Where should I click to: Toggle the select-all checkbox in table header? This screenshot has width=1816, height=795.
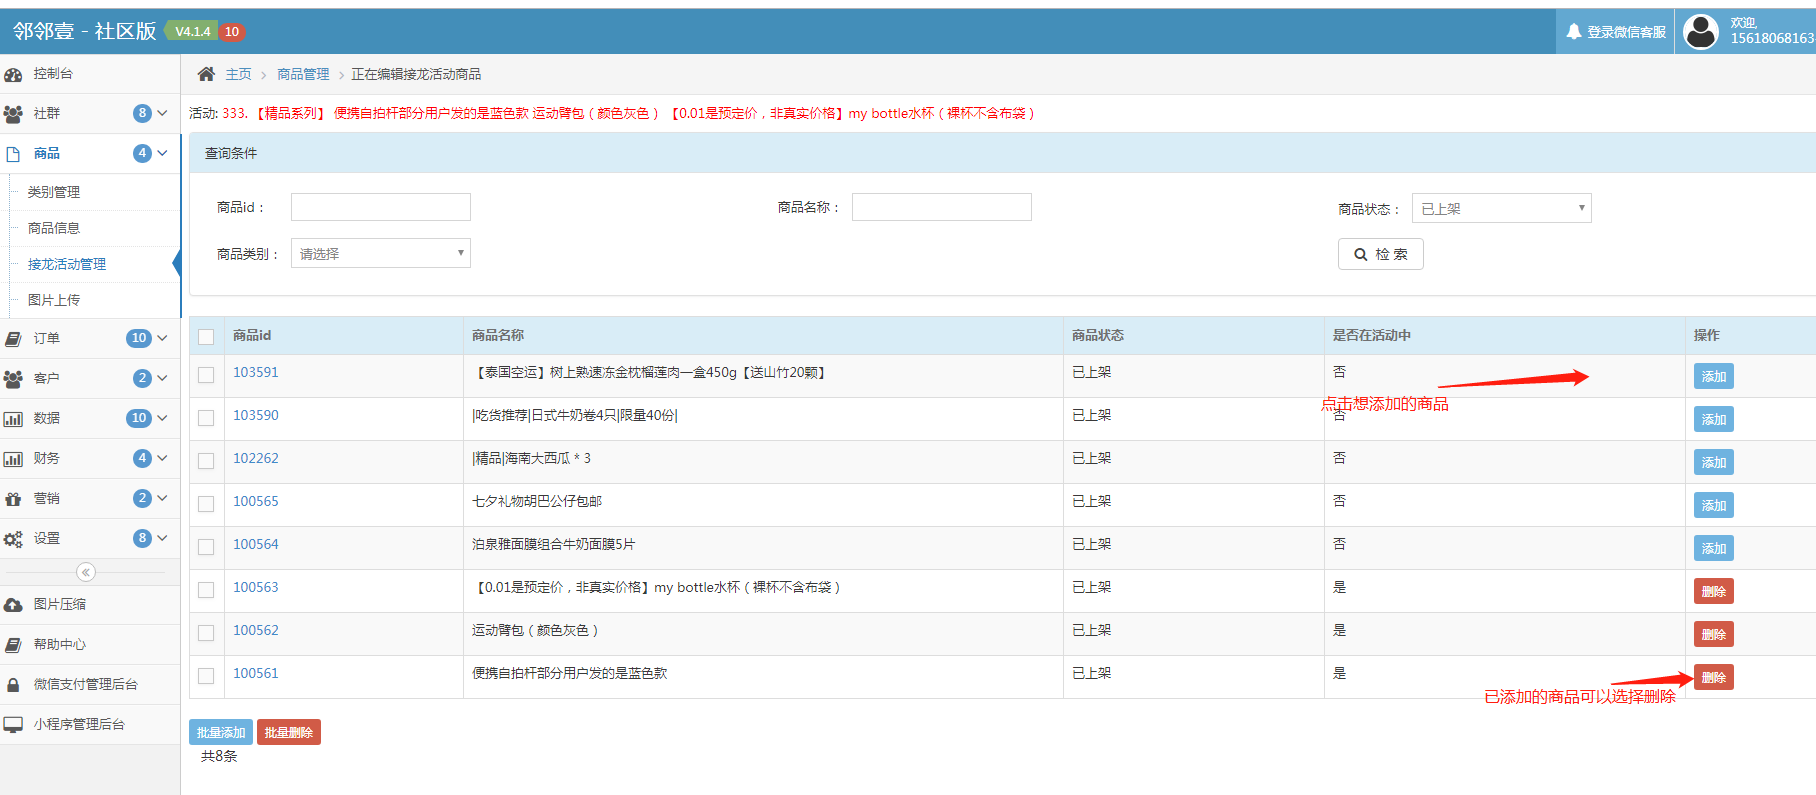pos(206,337)
